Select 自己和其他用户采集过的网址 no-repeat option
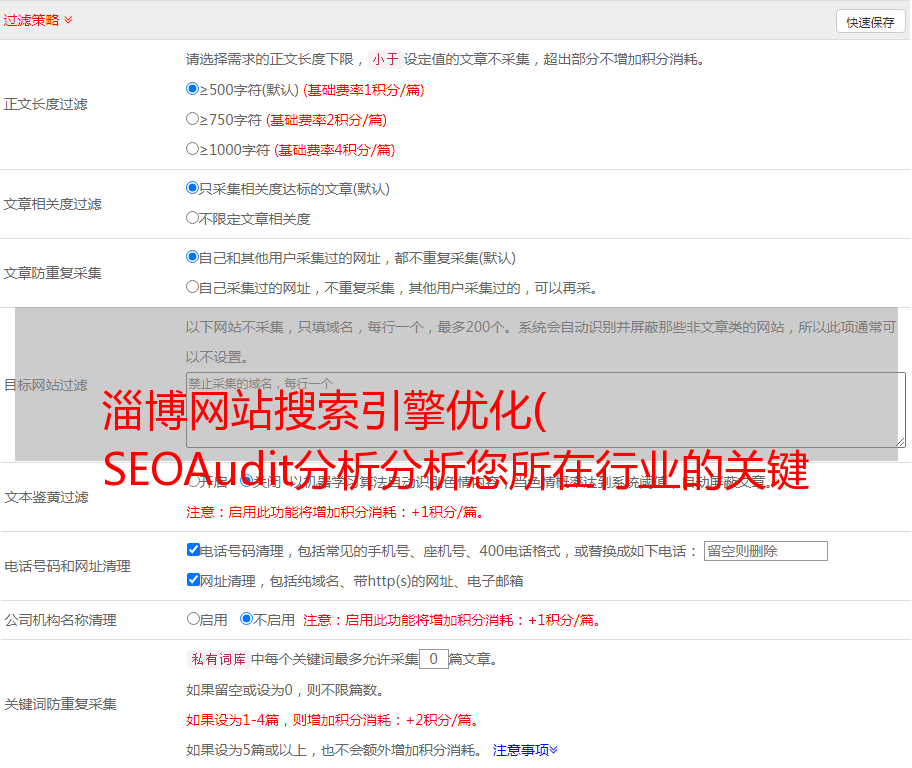912x768 pixels. tap(193, 257)
